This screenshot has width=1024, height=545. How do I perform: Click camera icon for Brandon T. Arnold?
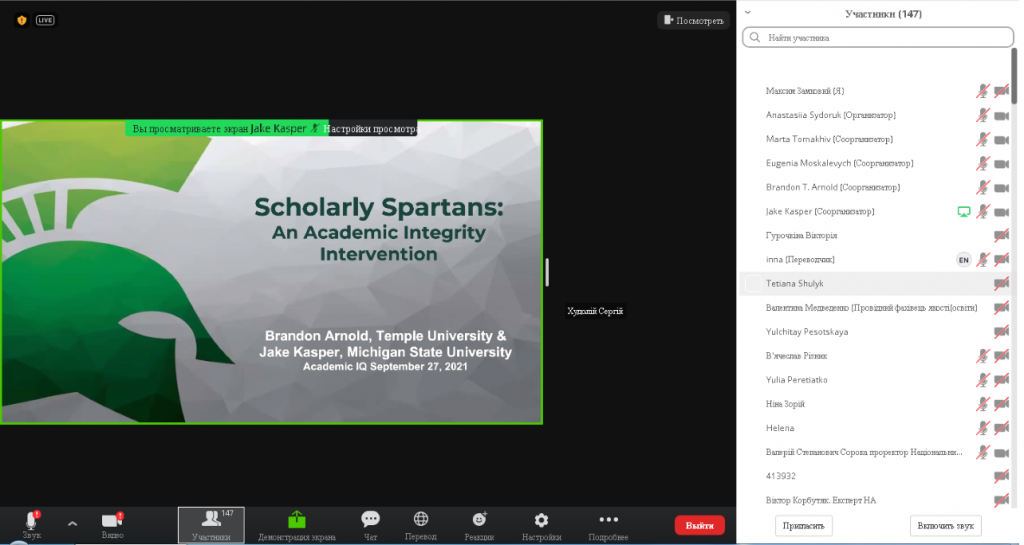click(x=1001, y=188)
